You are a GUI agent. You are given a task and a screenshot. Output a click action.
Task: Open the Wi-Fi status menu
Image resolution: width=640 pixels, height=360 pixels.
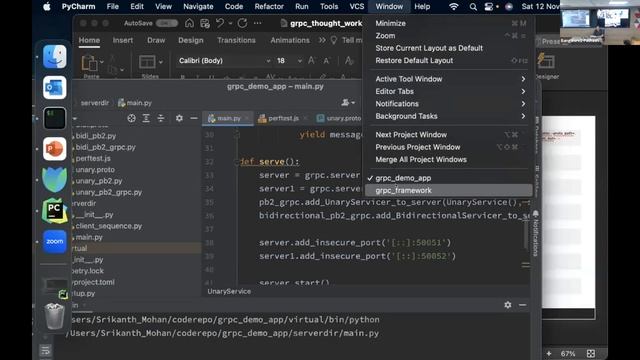pyautogui.click(x=453, y=7)
